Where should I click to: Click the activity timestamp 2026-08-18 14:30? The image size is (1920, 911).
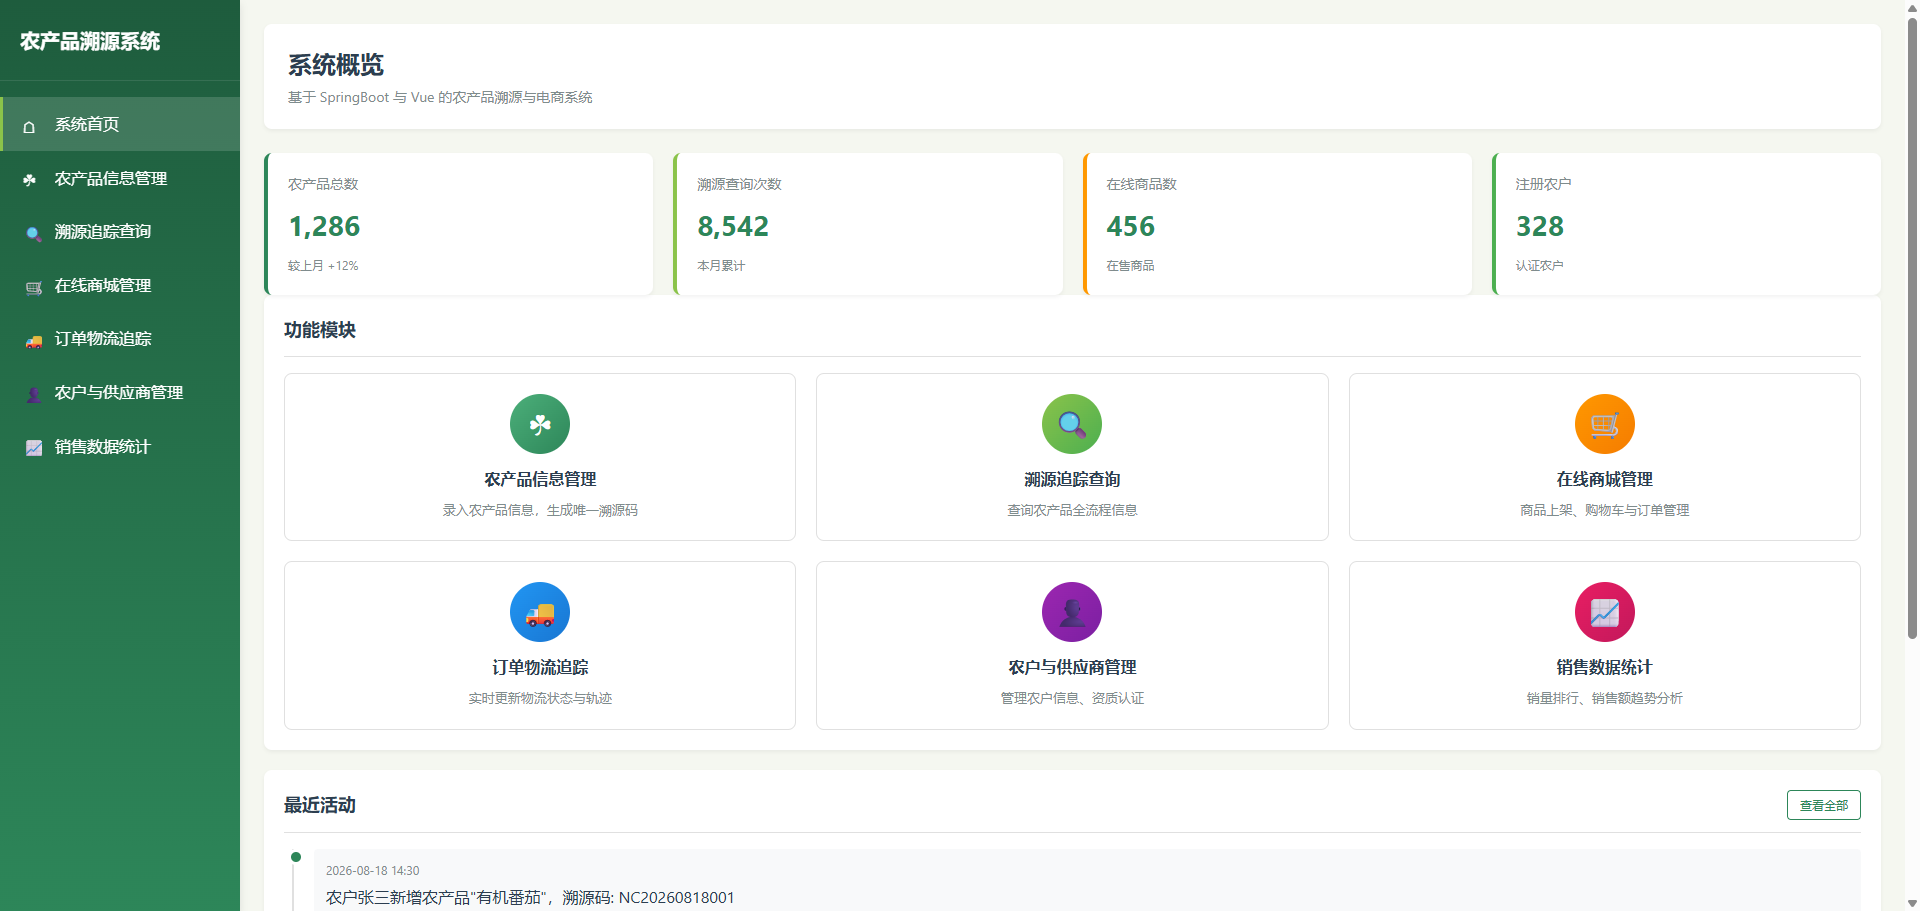373,871
